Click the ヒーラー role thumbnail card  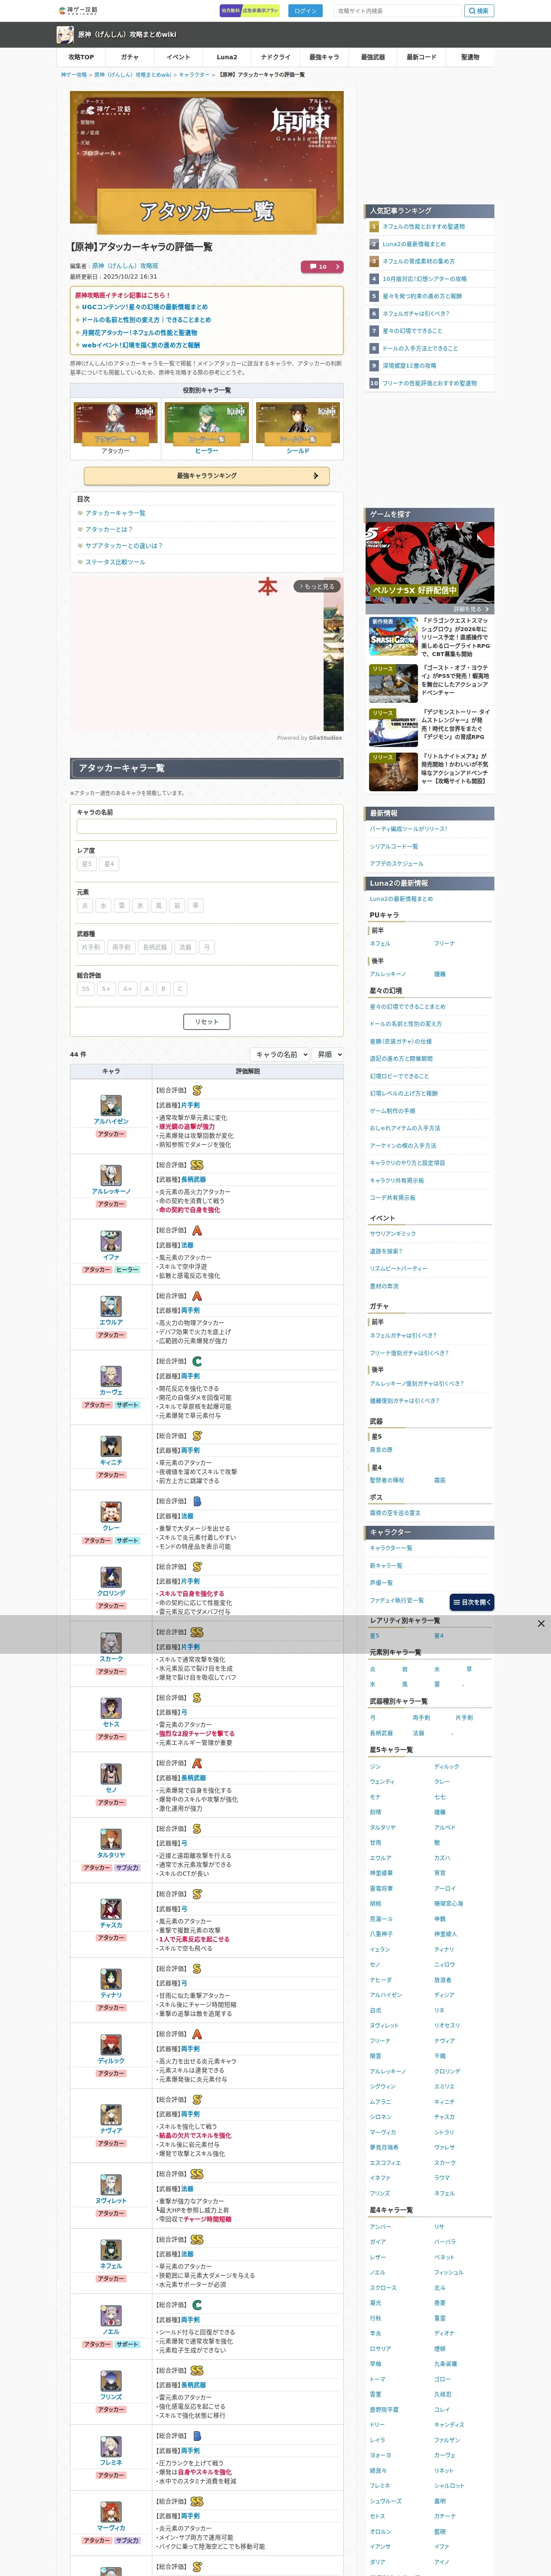point(207,429)
